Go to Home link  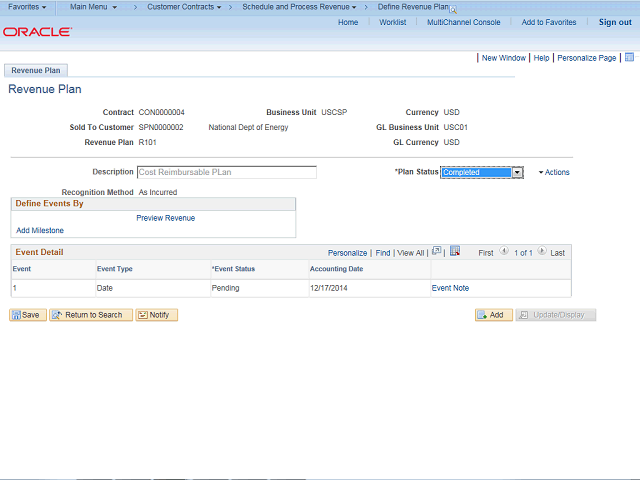point(348,22)
